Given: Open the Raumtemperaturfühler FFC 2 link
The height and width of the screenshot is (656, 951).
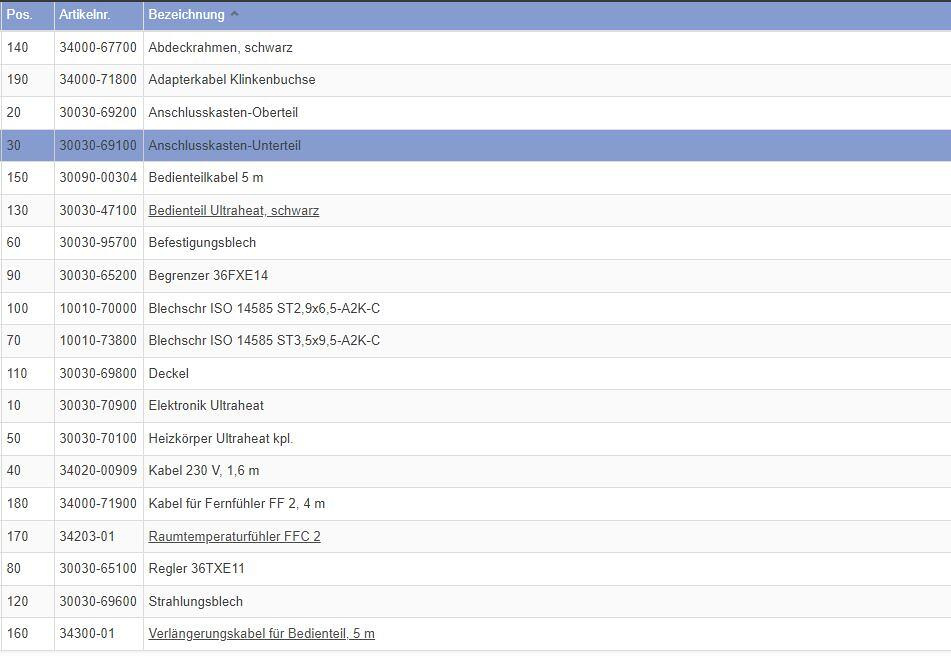Looking at the screenshot, I should tap(234, 537).
